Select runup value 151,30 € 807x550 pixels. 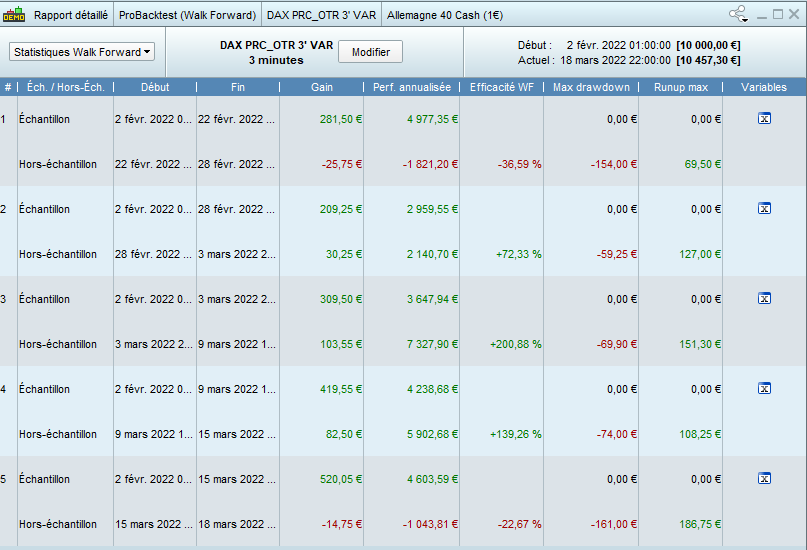click(700, 344)
